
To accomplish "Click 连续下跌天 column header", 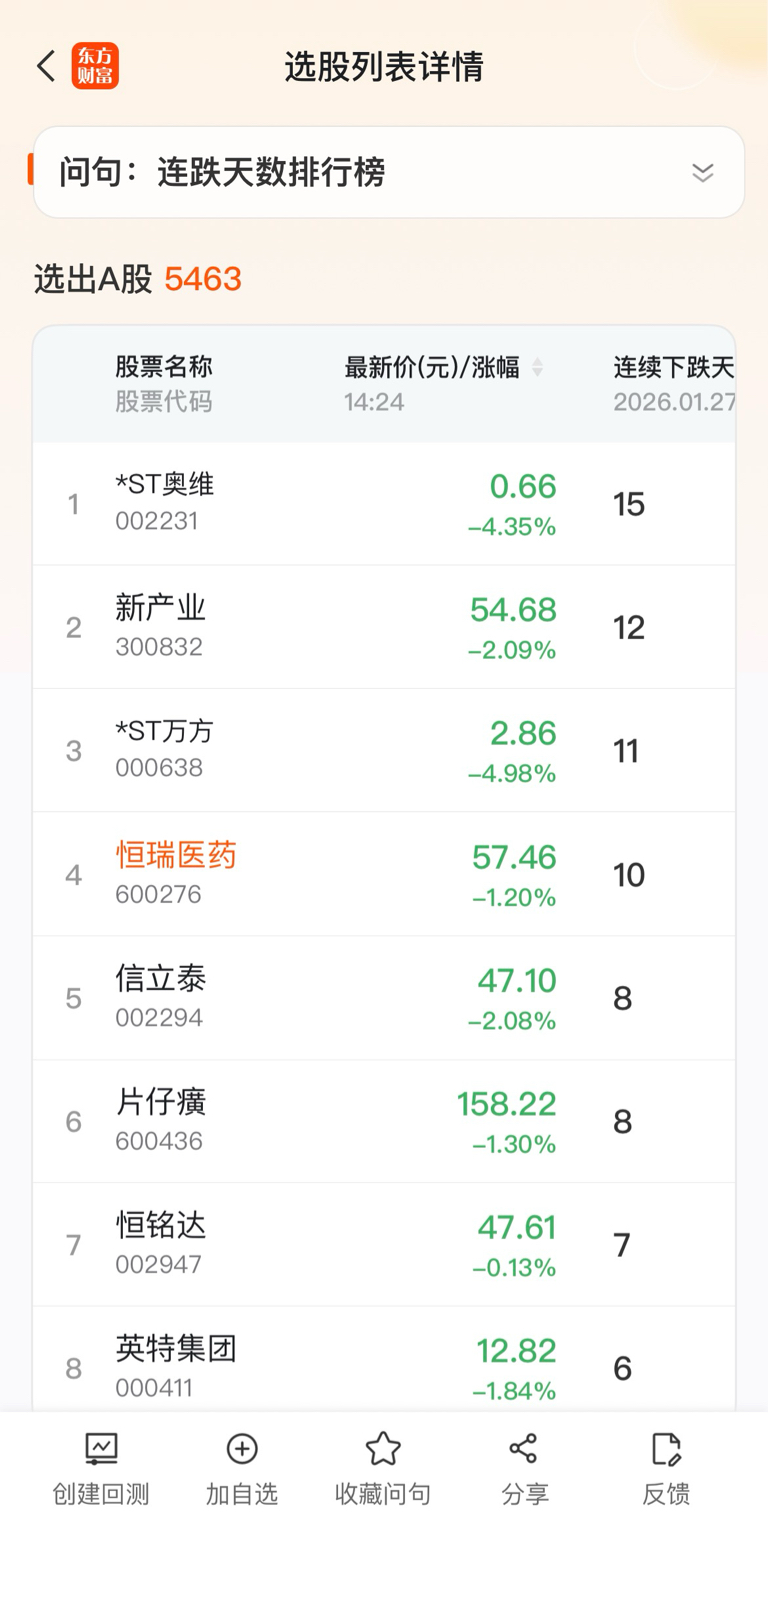I will [x=674, y=367].
